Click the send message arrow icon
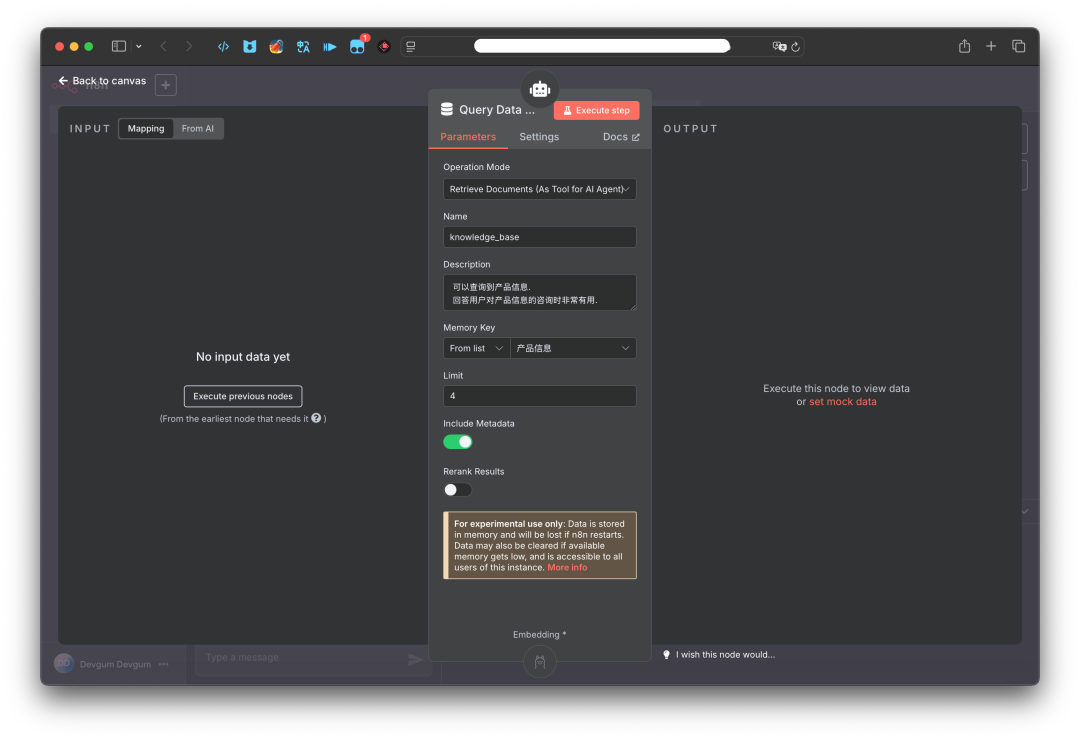1080x739 pixels. (415, 659)
